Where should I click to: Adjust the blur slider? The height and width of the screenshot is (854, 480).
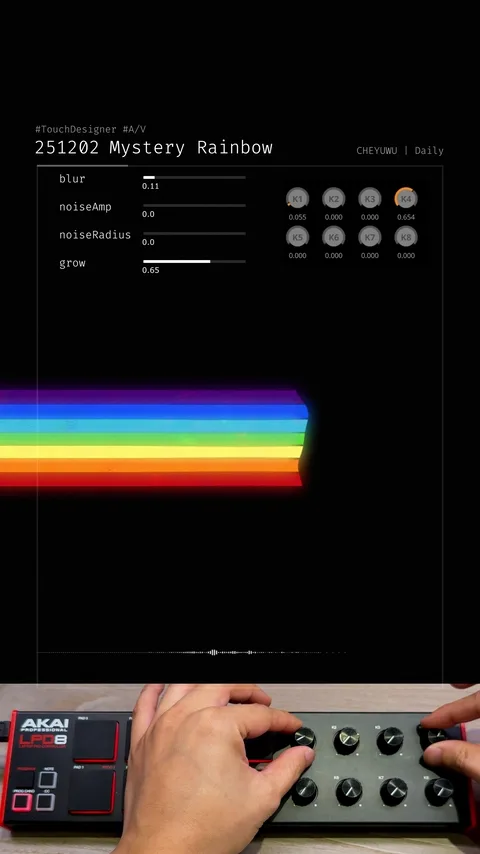click(194, 178)
